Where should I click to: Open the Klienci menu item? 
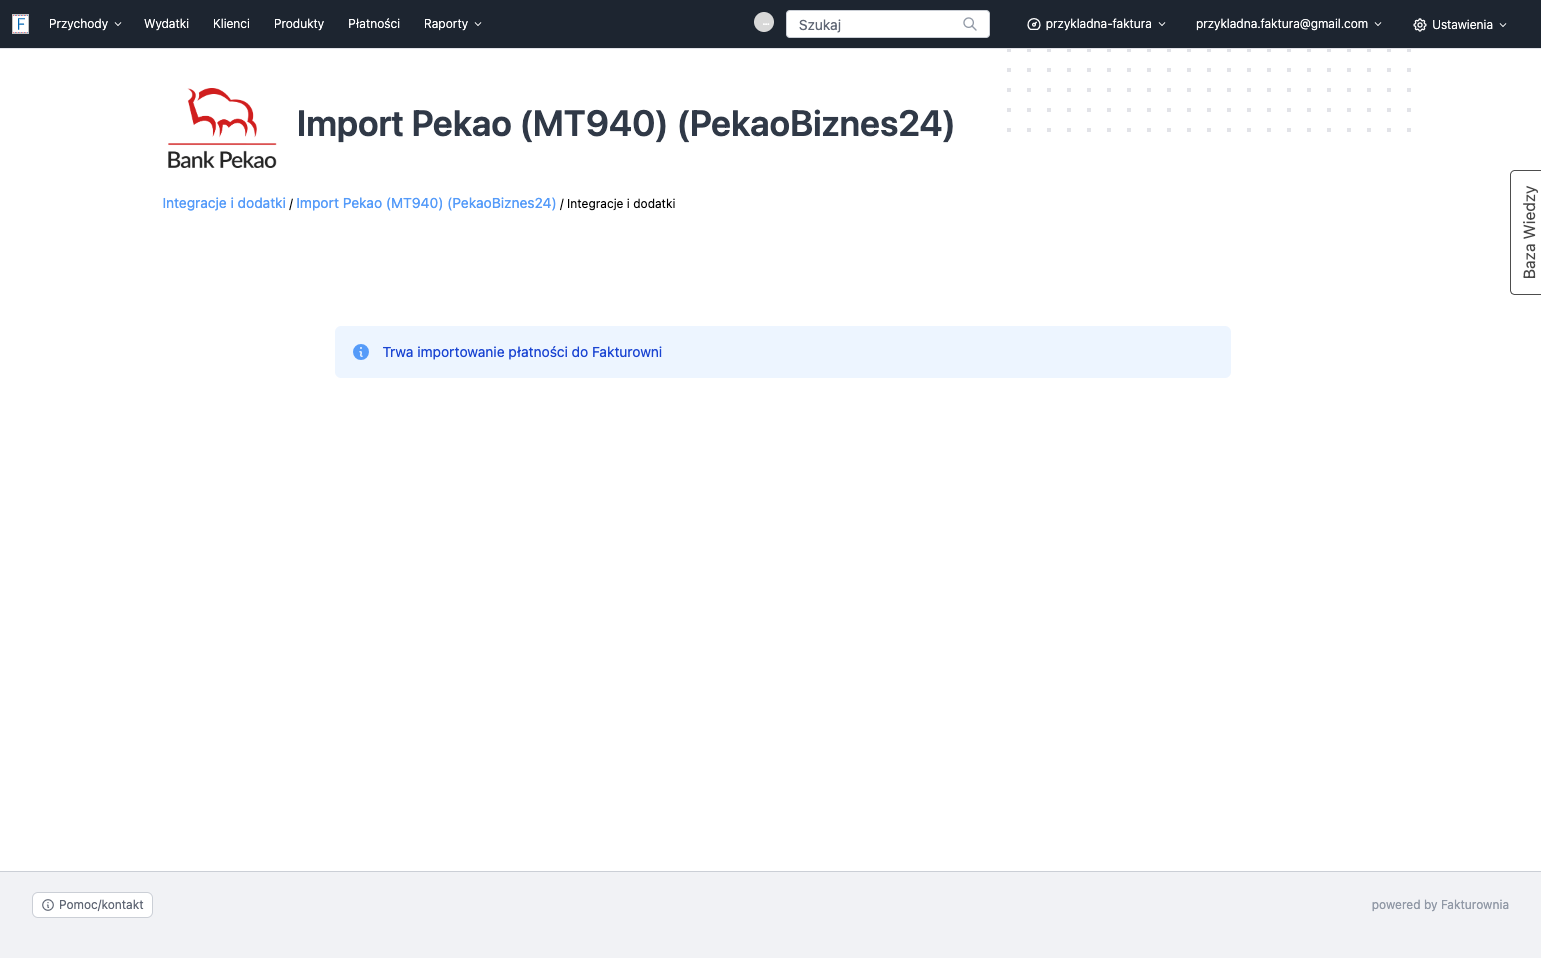pyautogui.click(x=231, y=24)
